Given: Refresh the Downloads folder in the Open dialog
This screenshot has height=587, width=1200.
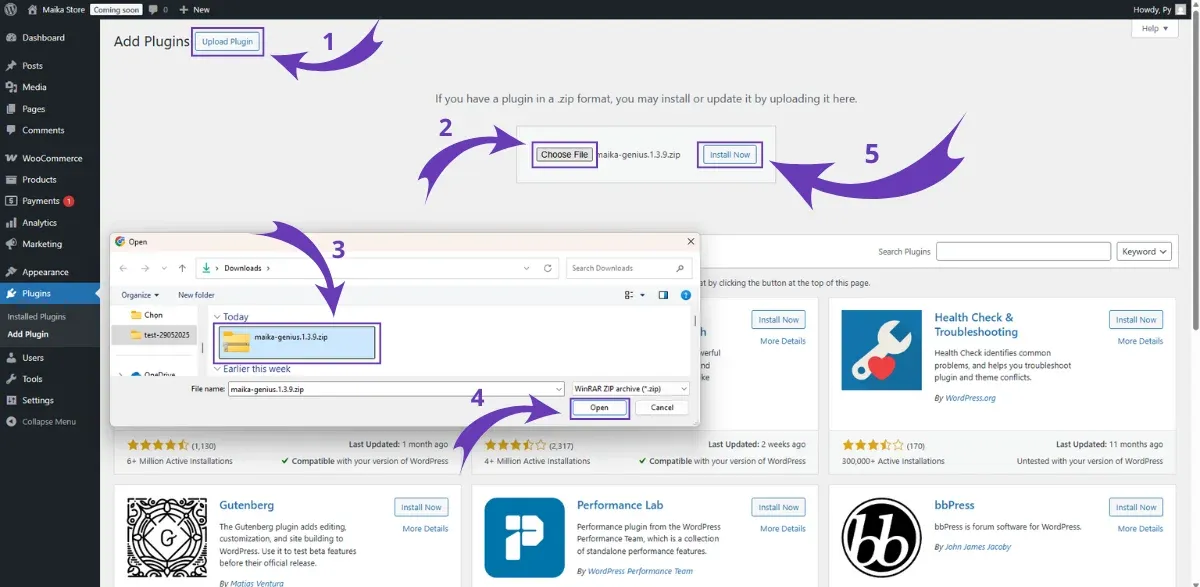Looking at the screenshot, I should (x=548, y=268).
